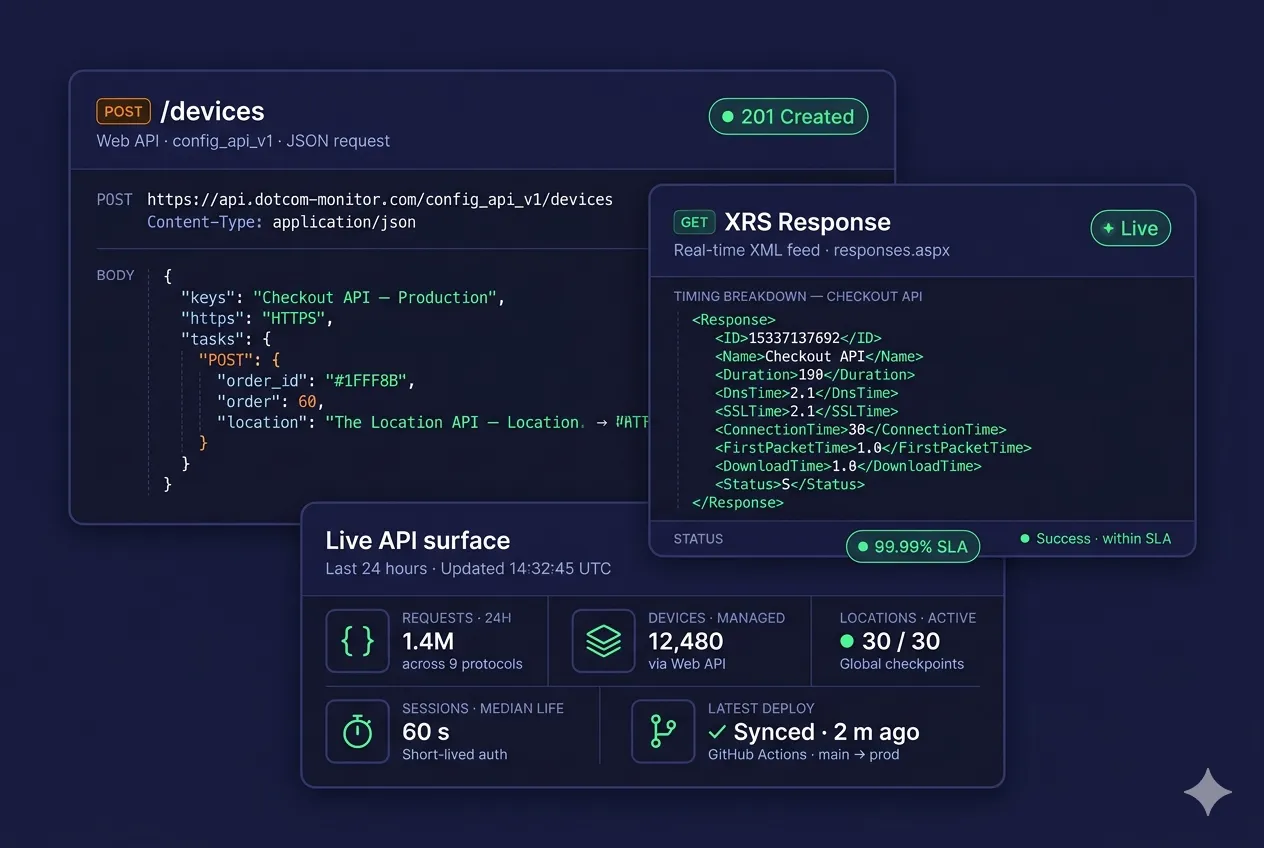This screenshot has width=1264, height=848.
Task: Click Last 24 hours updated timestamp
Action: 468,568
